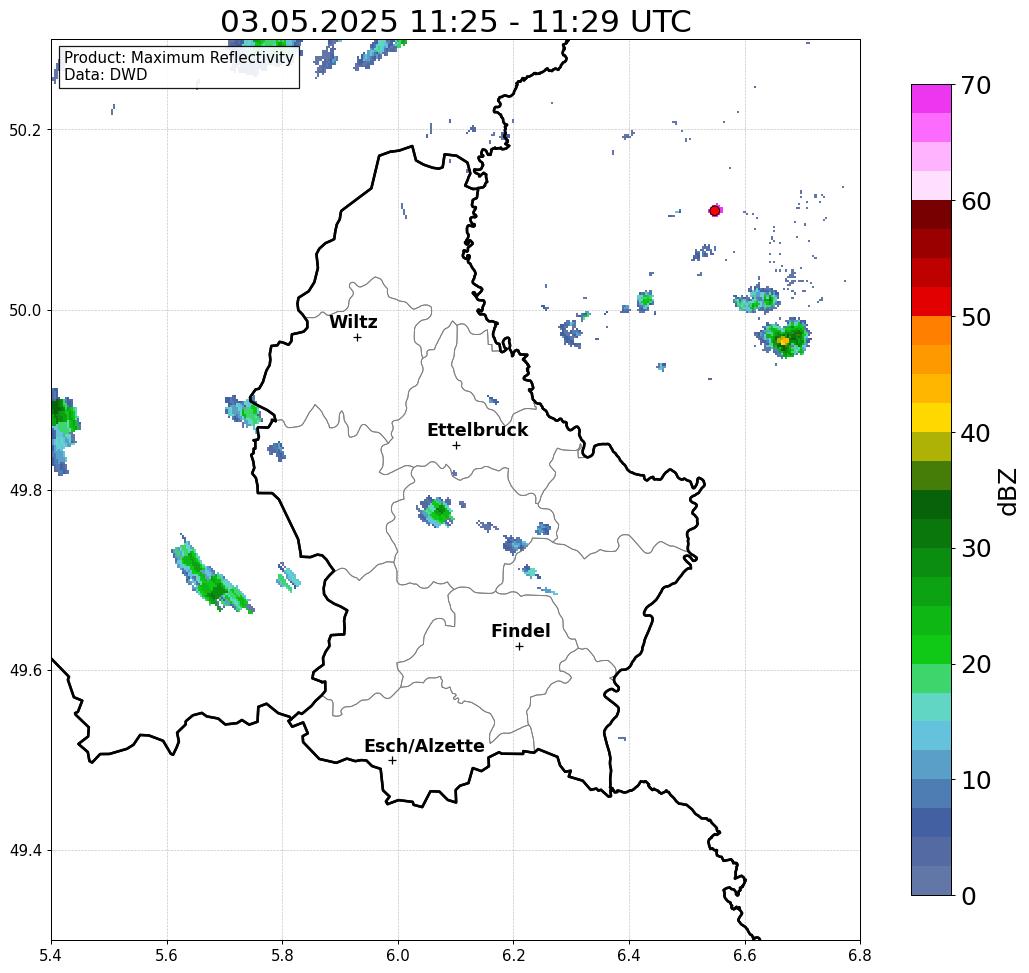Click the yellow colorbar segment above 40
Viewport: 1029px width, 973px height.
pos(931,417)
